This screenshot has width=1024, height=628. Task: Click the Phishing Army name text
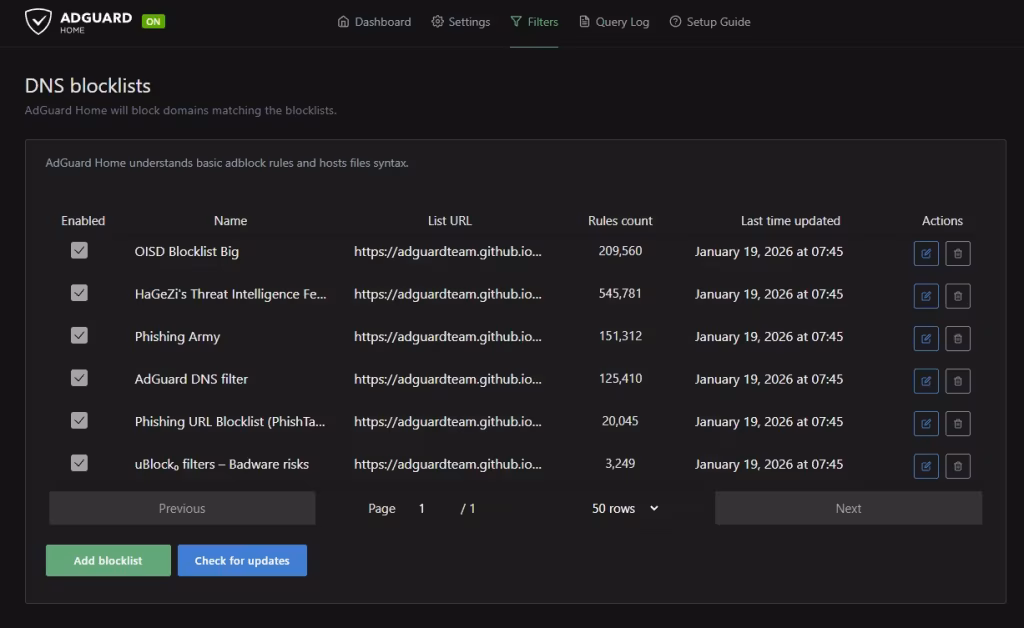pyautogui.click(x=178, y=336)
